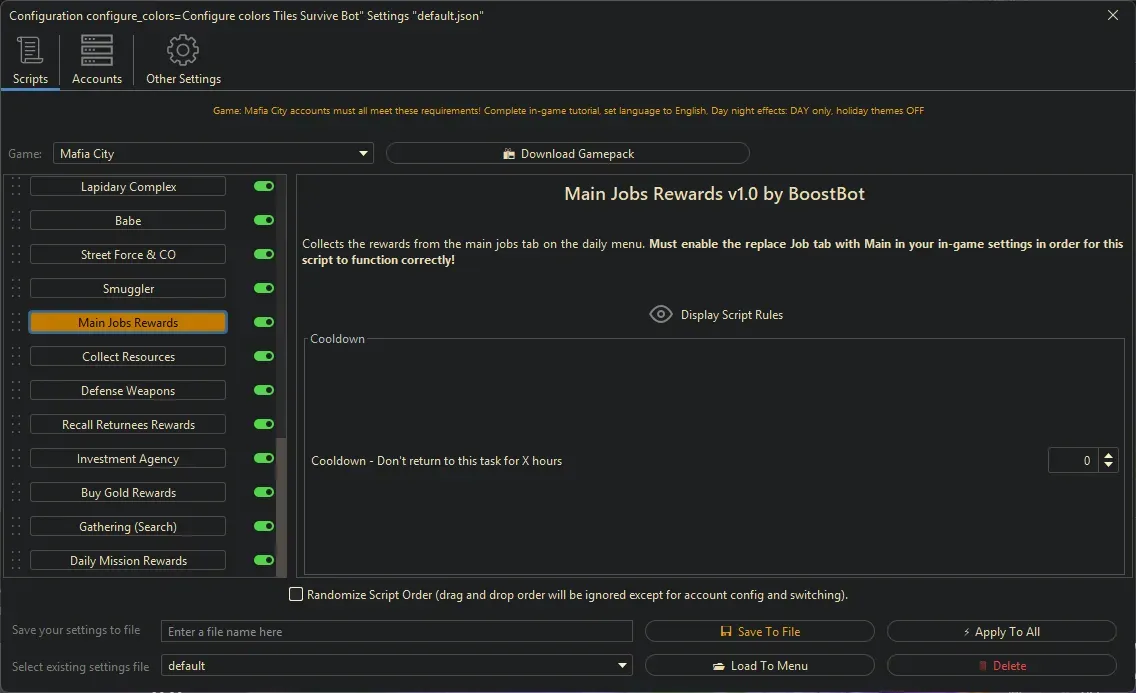Enable Randomize Script Order checkbox

click(296, 593)
